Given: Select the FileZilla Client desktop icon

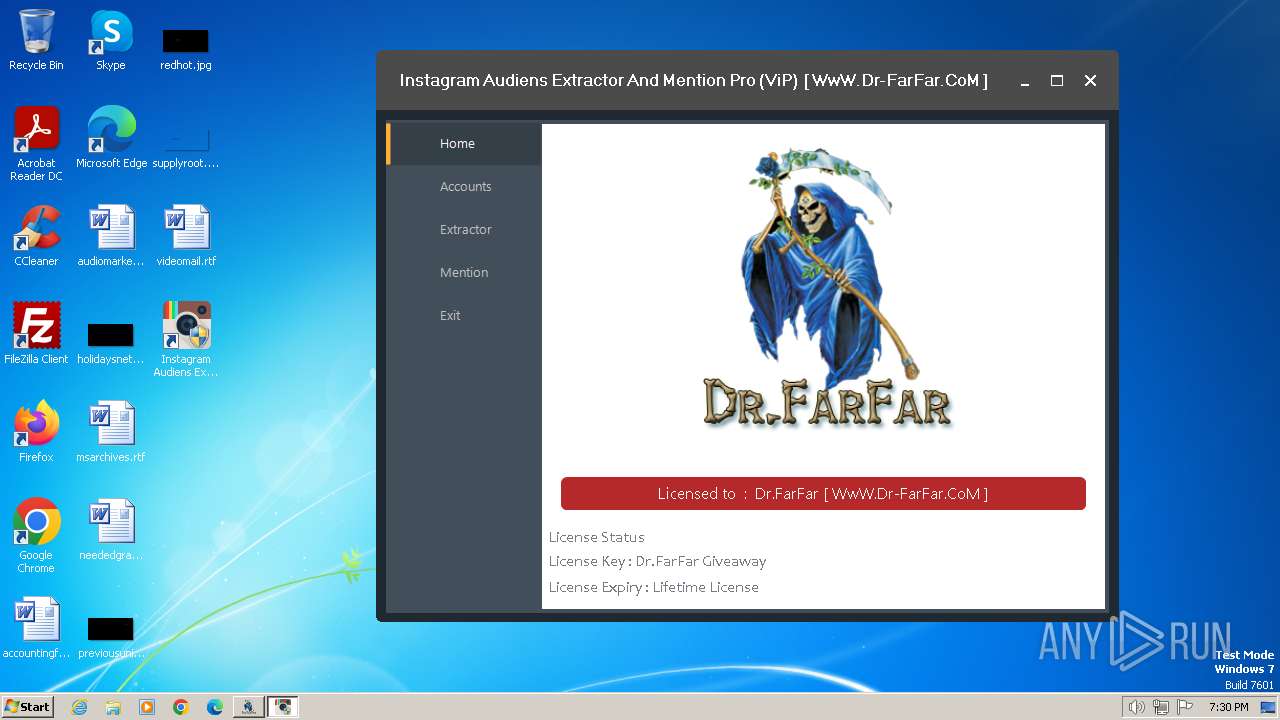Looking at the screenshot, I should (x=36, y=335).
